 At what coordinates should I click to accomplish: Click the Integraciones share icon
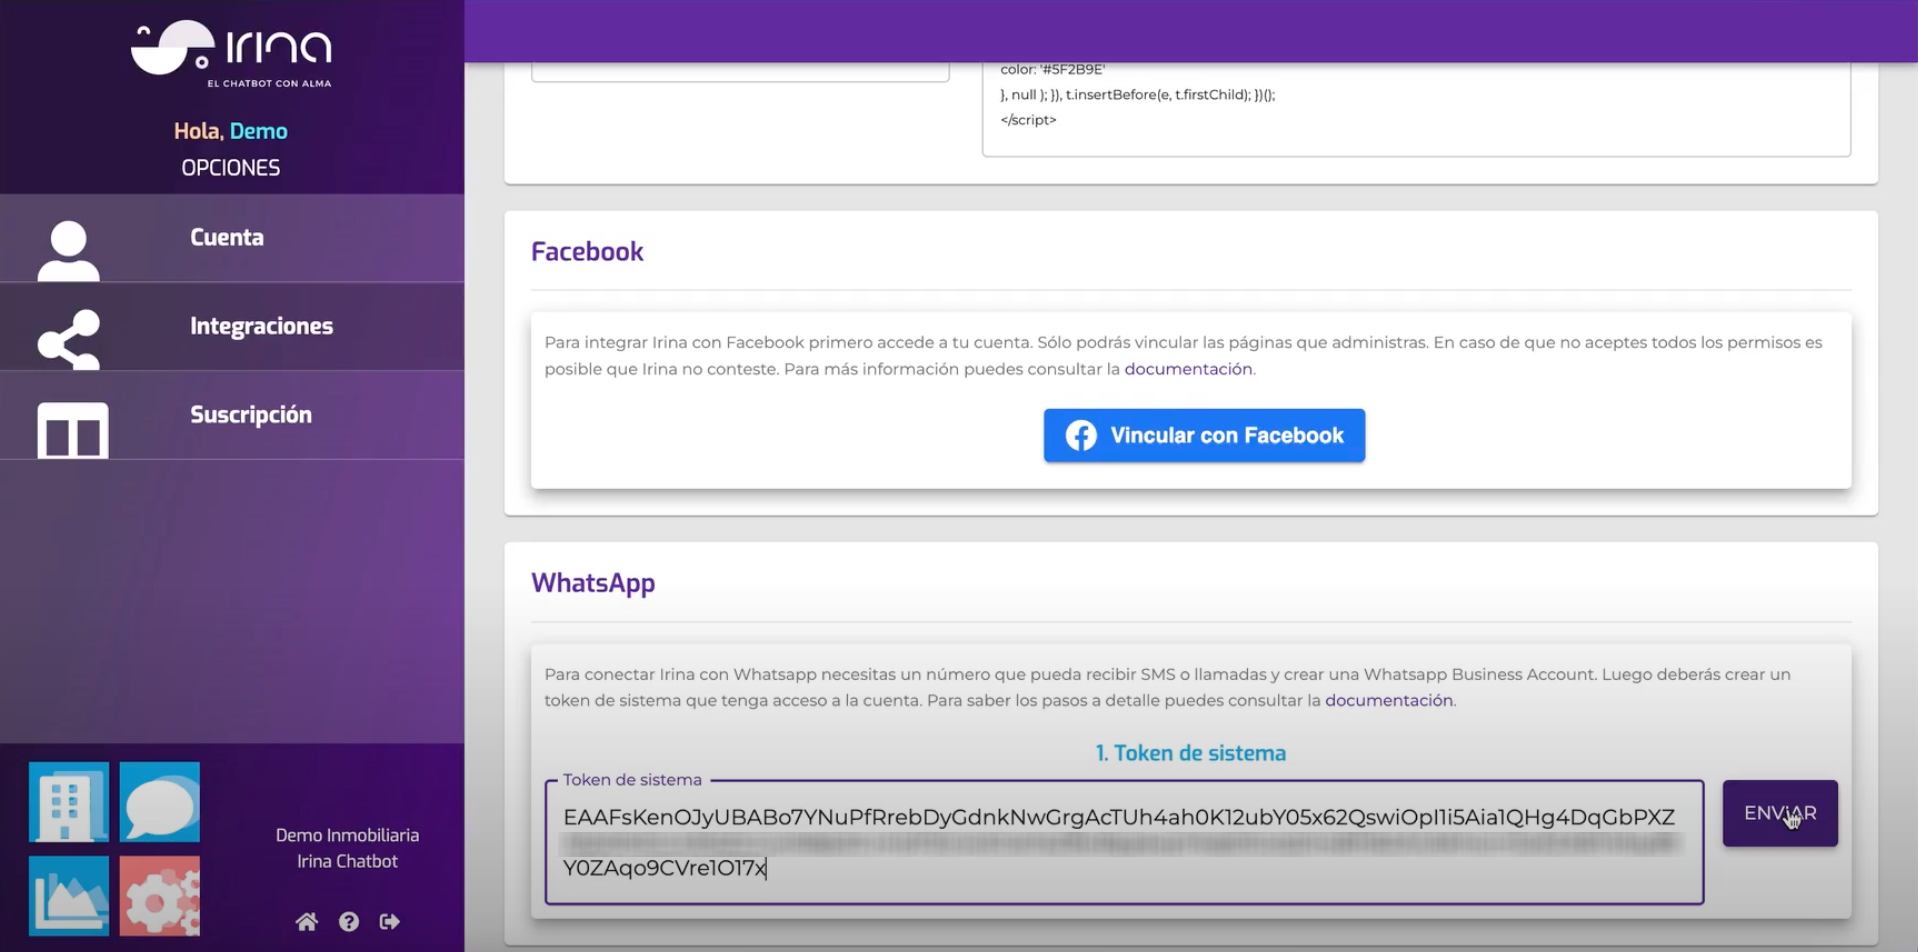pyautogui.click(x=69, y=339)
